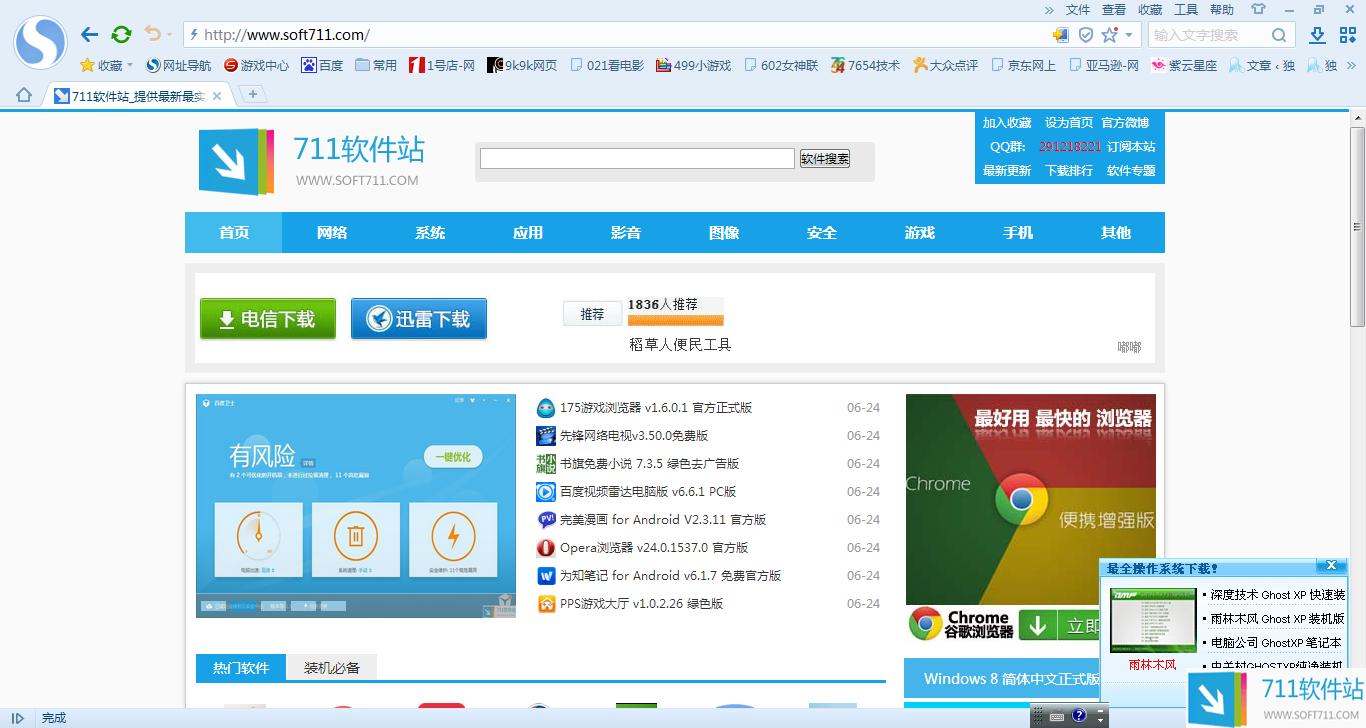Click the 百度 bookmark

pos(322,65)
